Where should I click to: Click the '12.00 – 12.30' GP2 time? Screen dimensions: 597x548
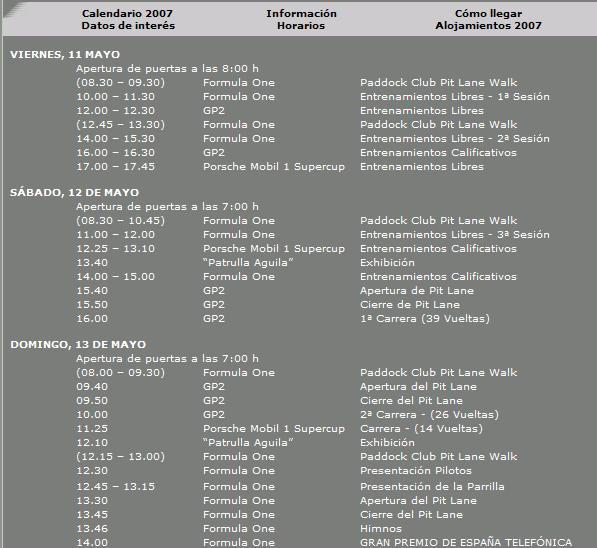(x=116, y=110)
